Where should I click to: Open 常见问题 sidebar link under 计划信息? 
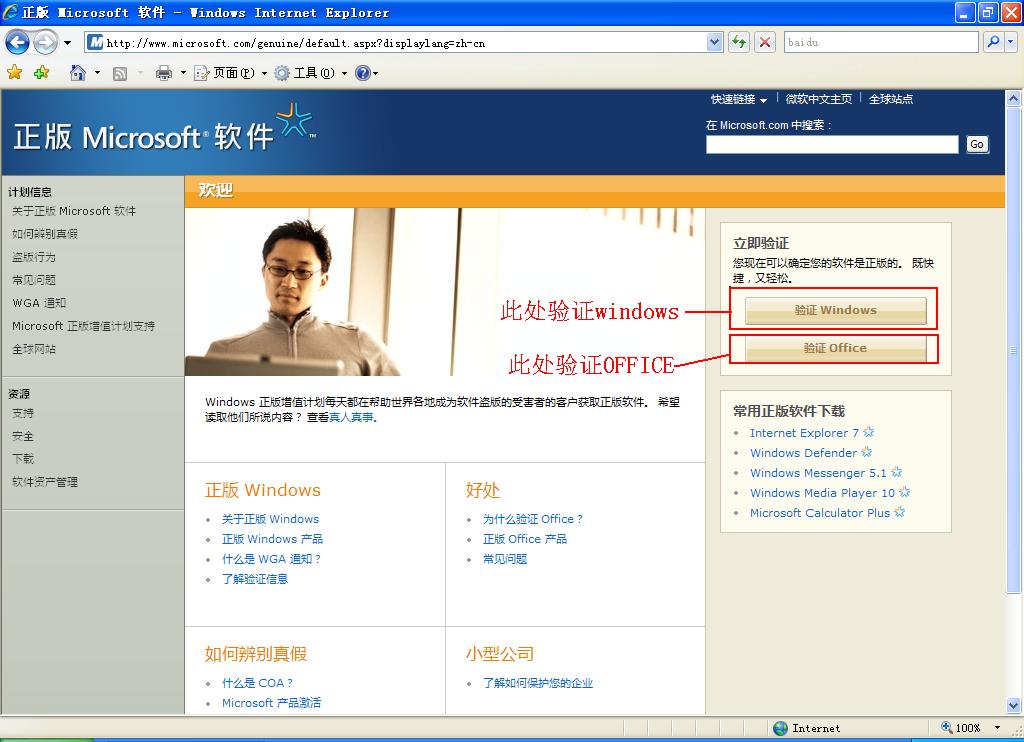pos(33,280)
